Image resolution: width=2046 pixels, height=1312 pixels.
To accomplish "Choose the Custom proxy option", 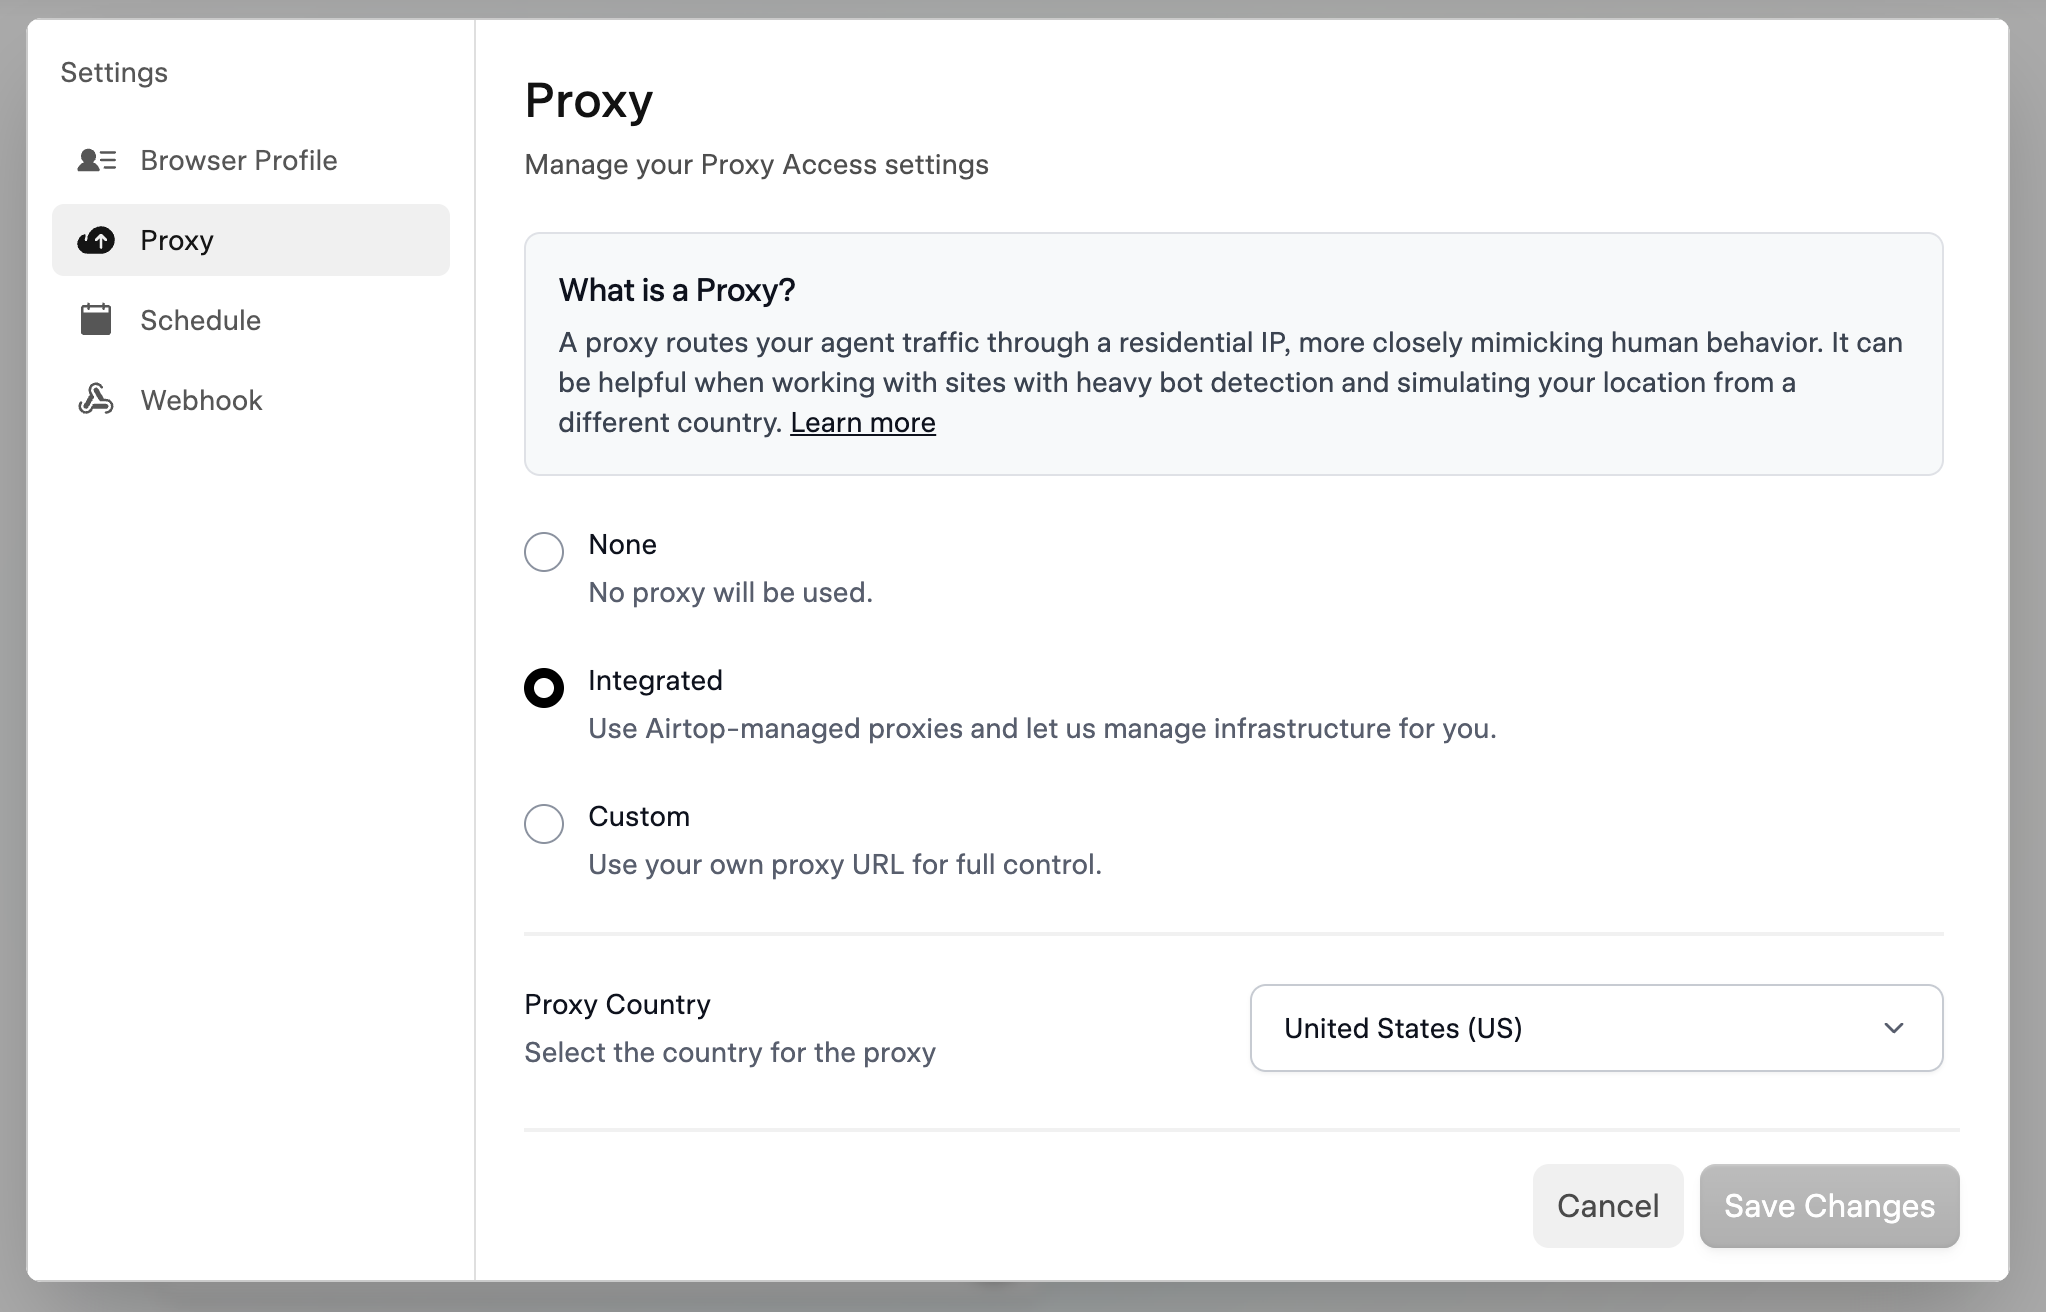I will [544, 823].
